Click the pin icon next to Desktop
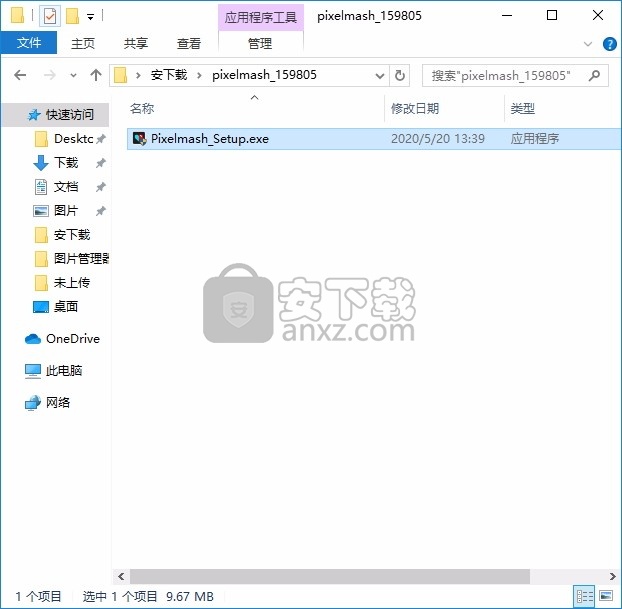Image resolution: width=622 pixels, height=609 pixels. (x=101, y=139)
